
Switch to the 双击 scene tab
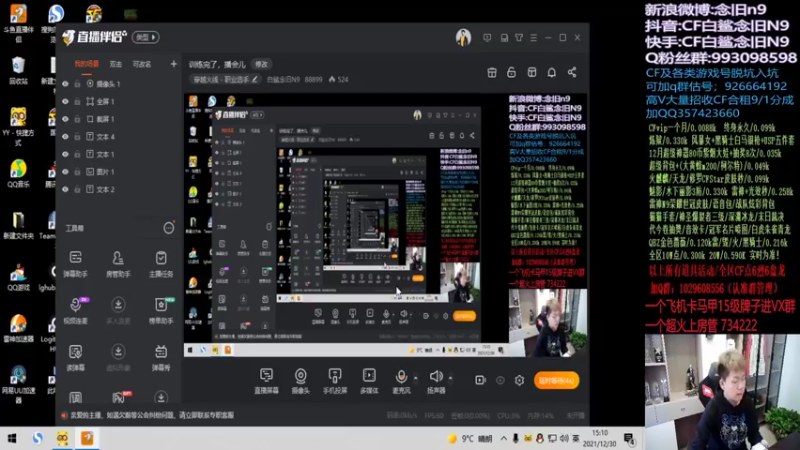(x=116, y=64)
